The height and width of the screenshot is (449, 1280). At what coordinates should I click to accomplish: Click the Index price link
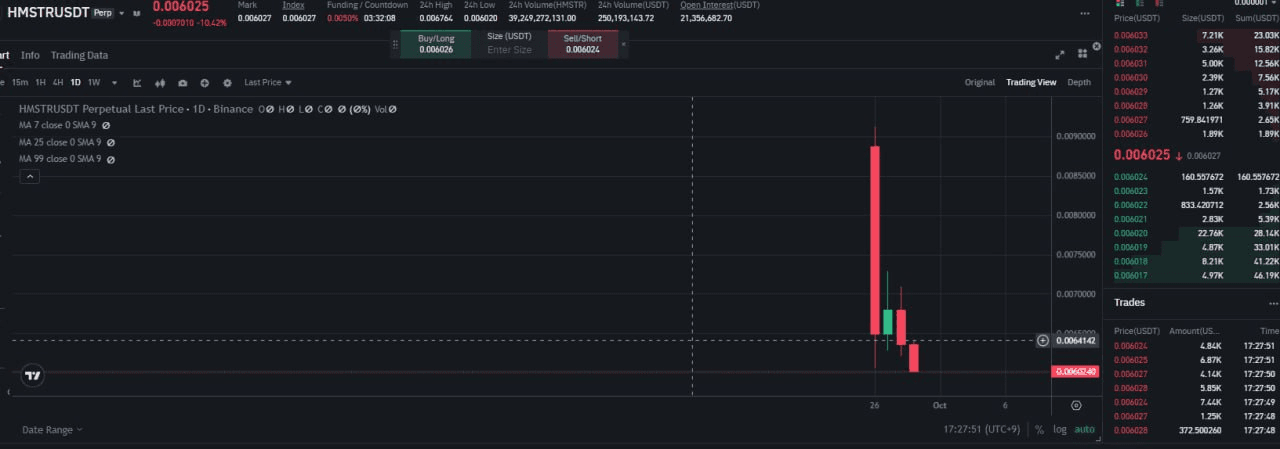pyautogui.click(x=293, y=5)
